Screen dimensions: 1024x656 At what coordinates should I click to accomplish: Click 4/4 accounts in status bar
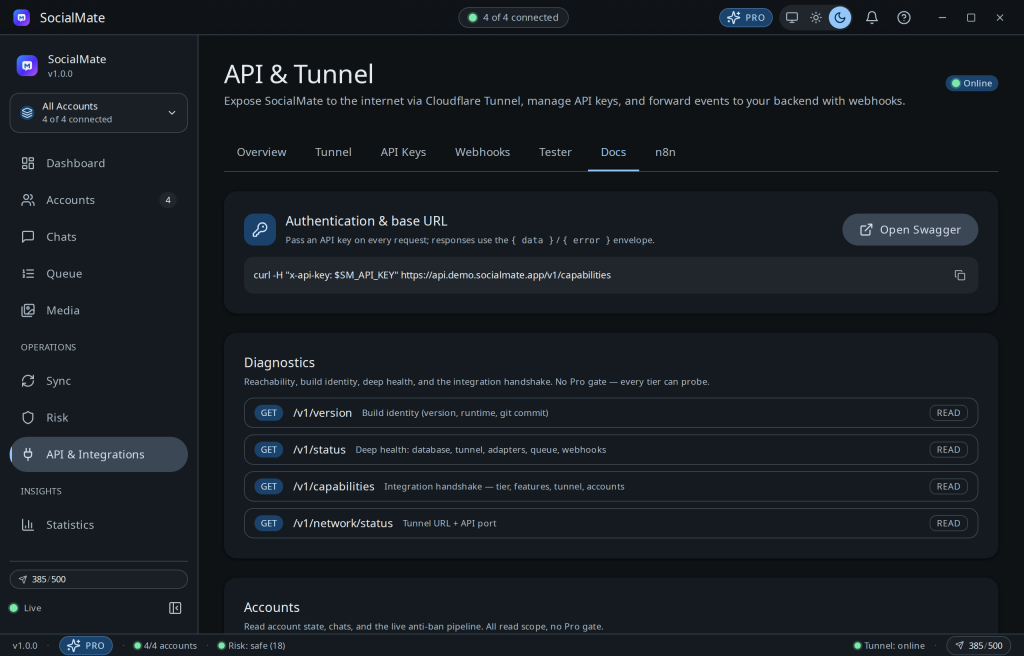point(165,646)
